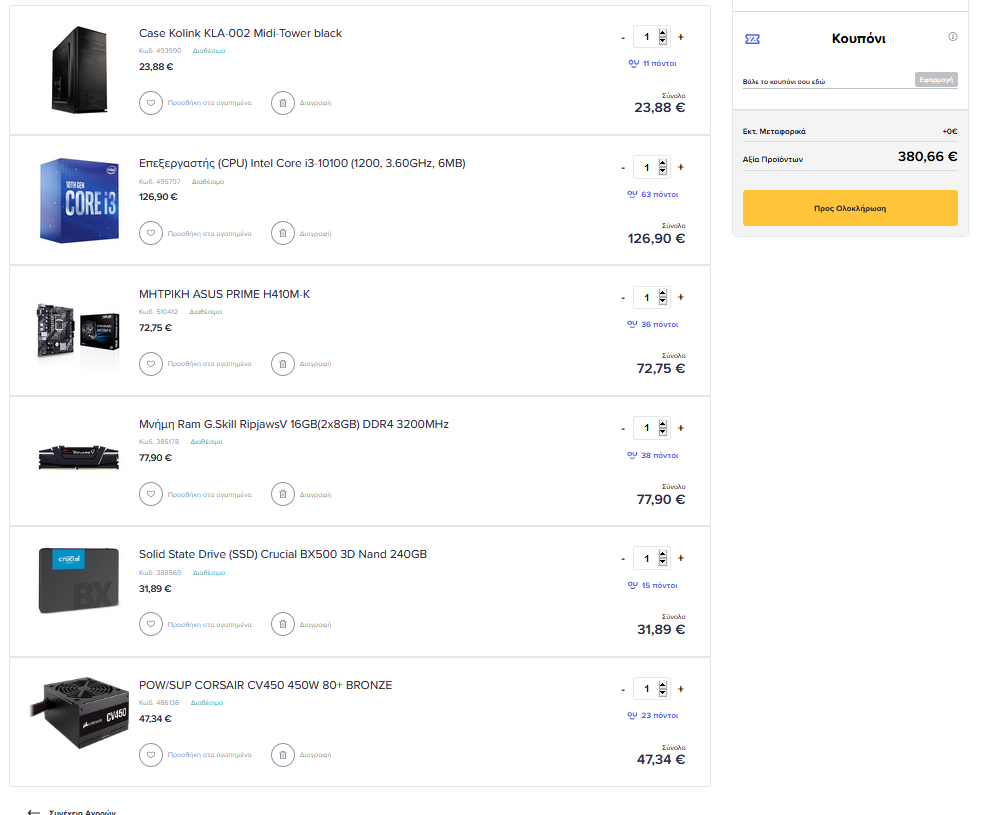Image resolution: width=981 pixels, height=815 pixels.
Task: Click Kolink case product thumbnail
Action: [x=79, y=70]
